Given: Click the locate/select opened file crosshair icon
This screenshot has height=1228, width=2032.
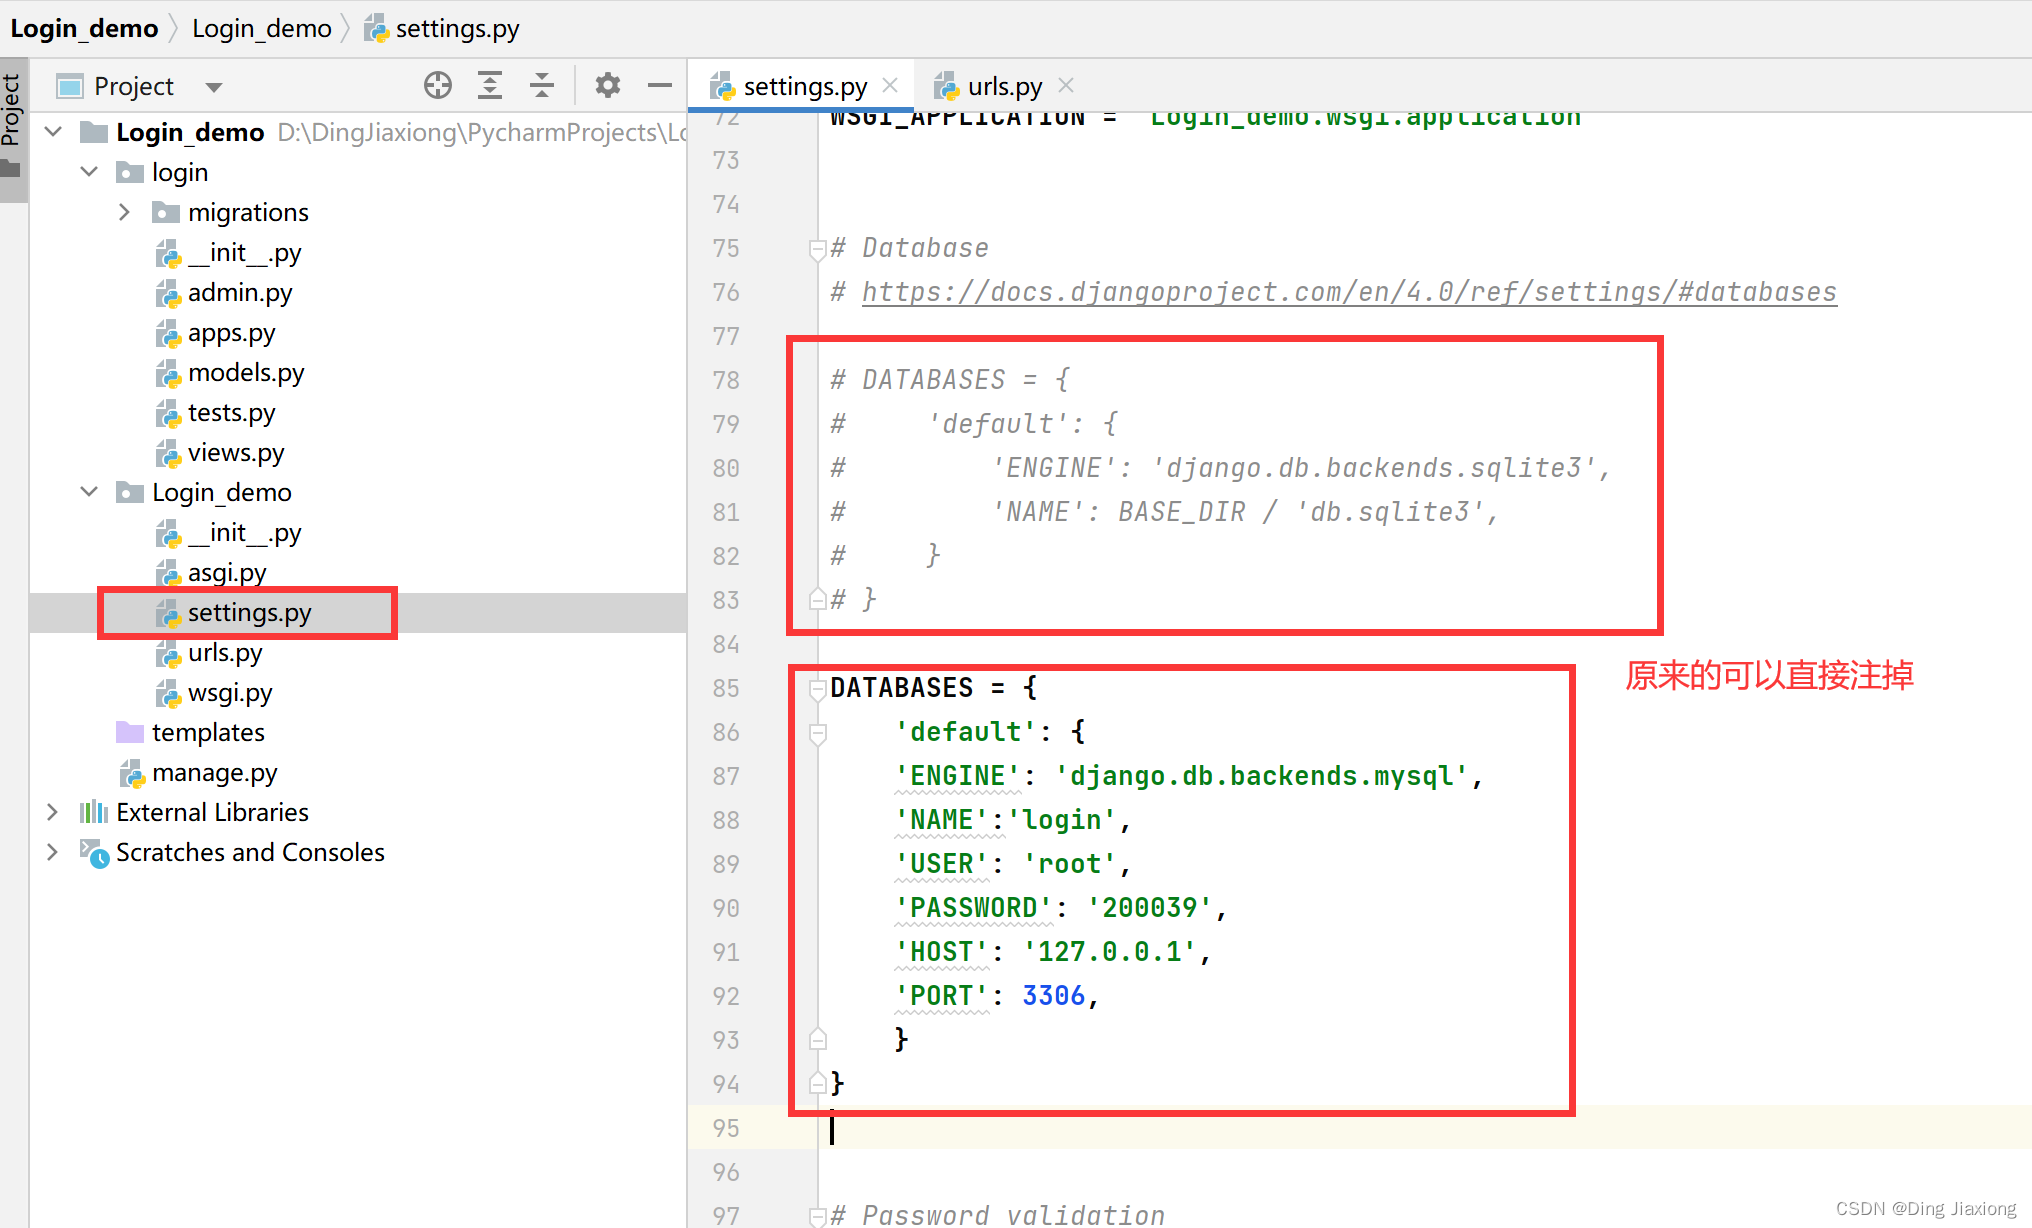Looking at the screenshot, I should (x=438, y=86).
